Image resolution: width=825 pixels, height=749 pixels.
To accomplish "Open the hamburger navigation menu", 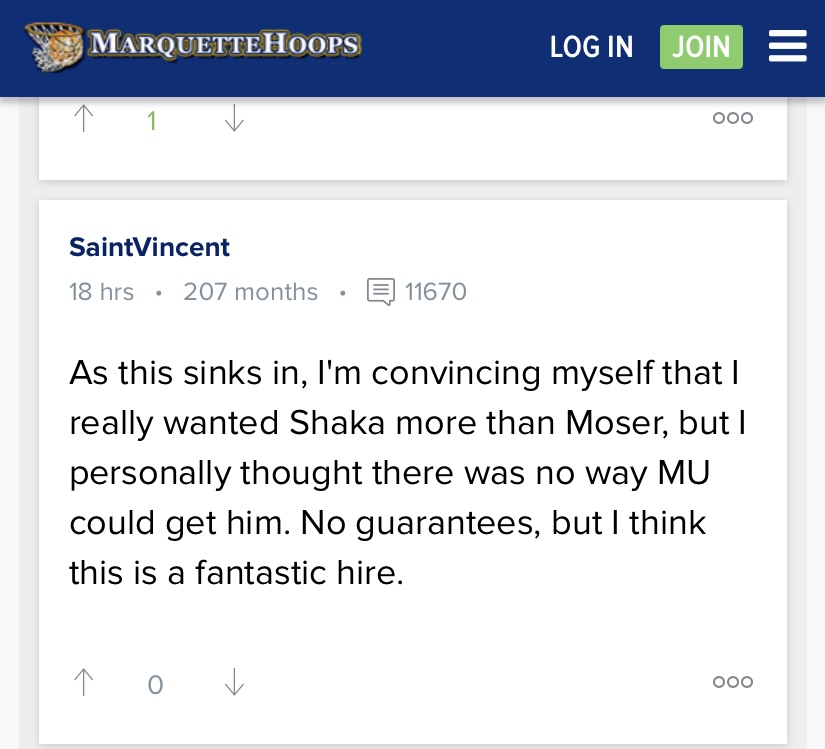I will pos(787,47).
